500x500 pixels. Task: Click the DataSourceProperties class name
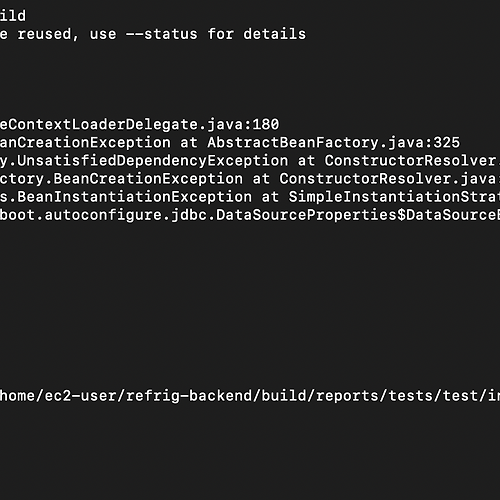point(306,215)
